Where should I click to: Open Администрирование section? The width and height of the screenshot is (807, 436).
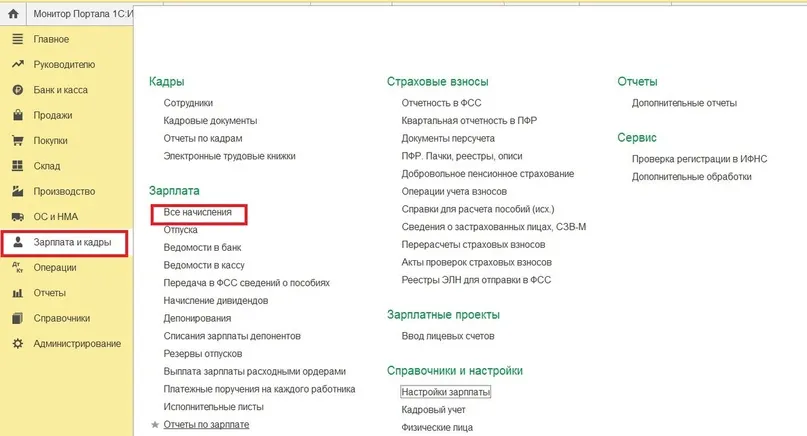[x=77, y=343]
